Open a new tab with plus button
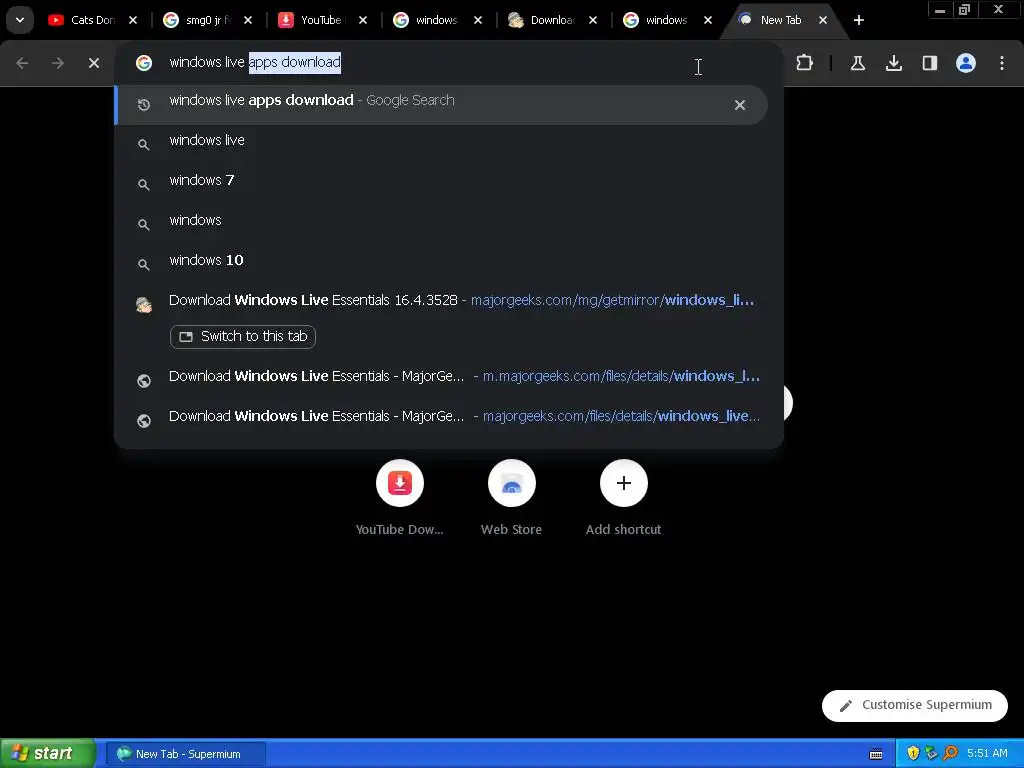The image size is (1024, 768). (x=859, y=20)
